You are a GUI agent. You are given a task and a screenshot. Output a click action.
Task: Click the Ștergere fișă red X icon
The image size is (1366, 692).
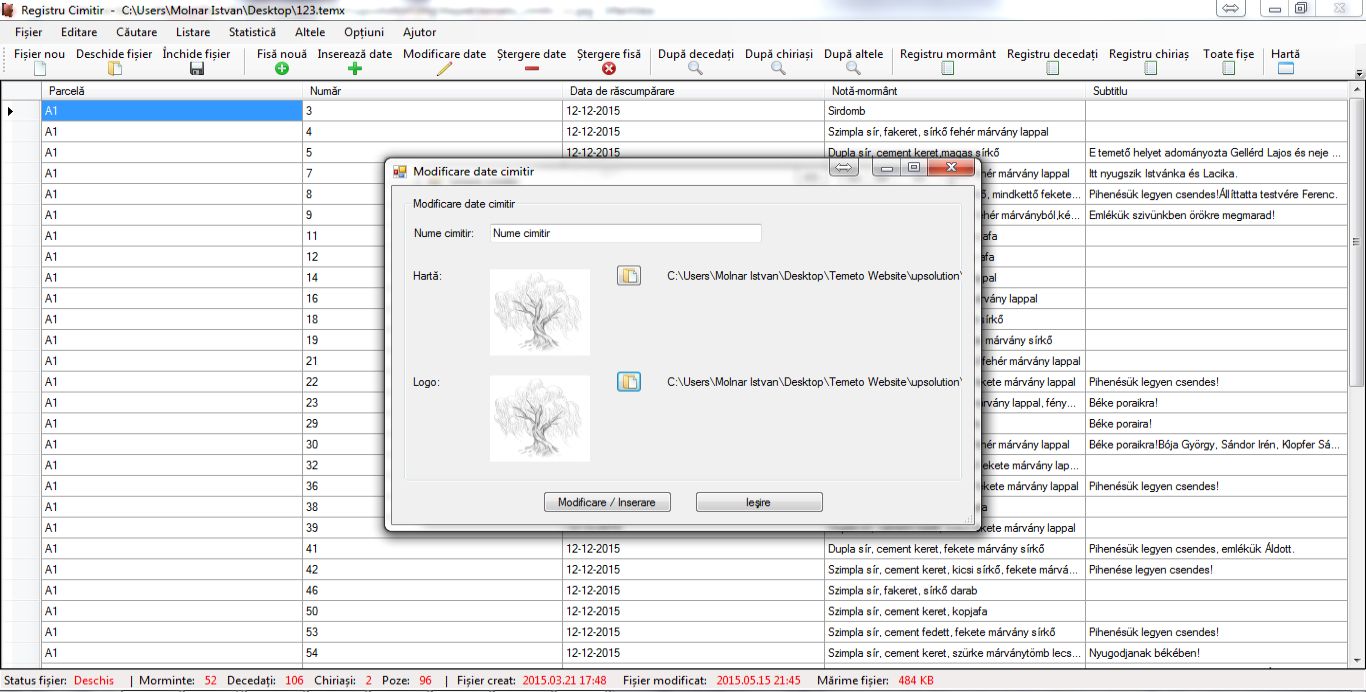(x=609, y=68)
